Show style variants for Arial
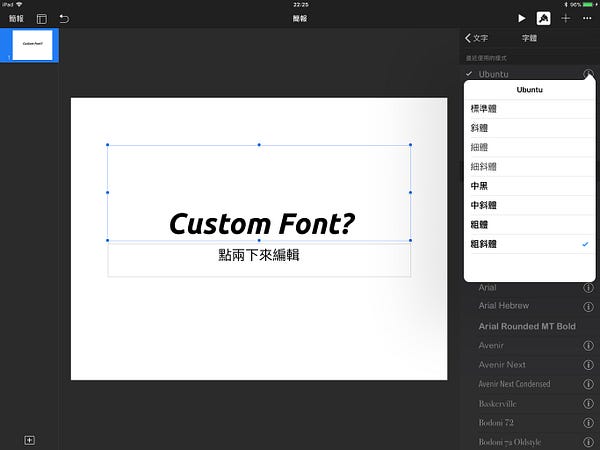600x450 pixels. (588, 288)
